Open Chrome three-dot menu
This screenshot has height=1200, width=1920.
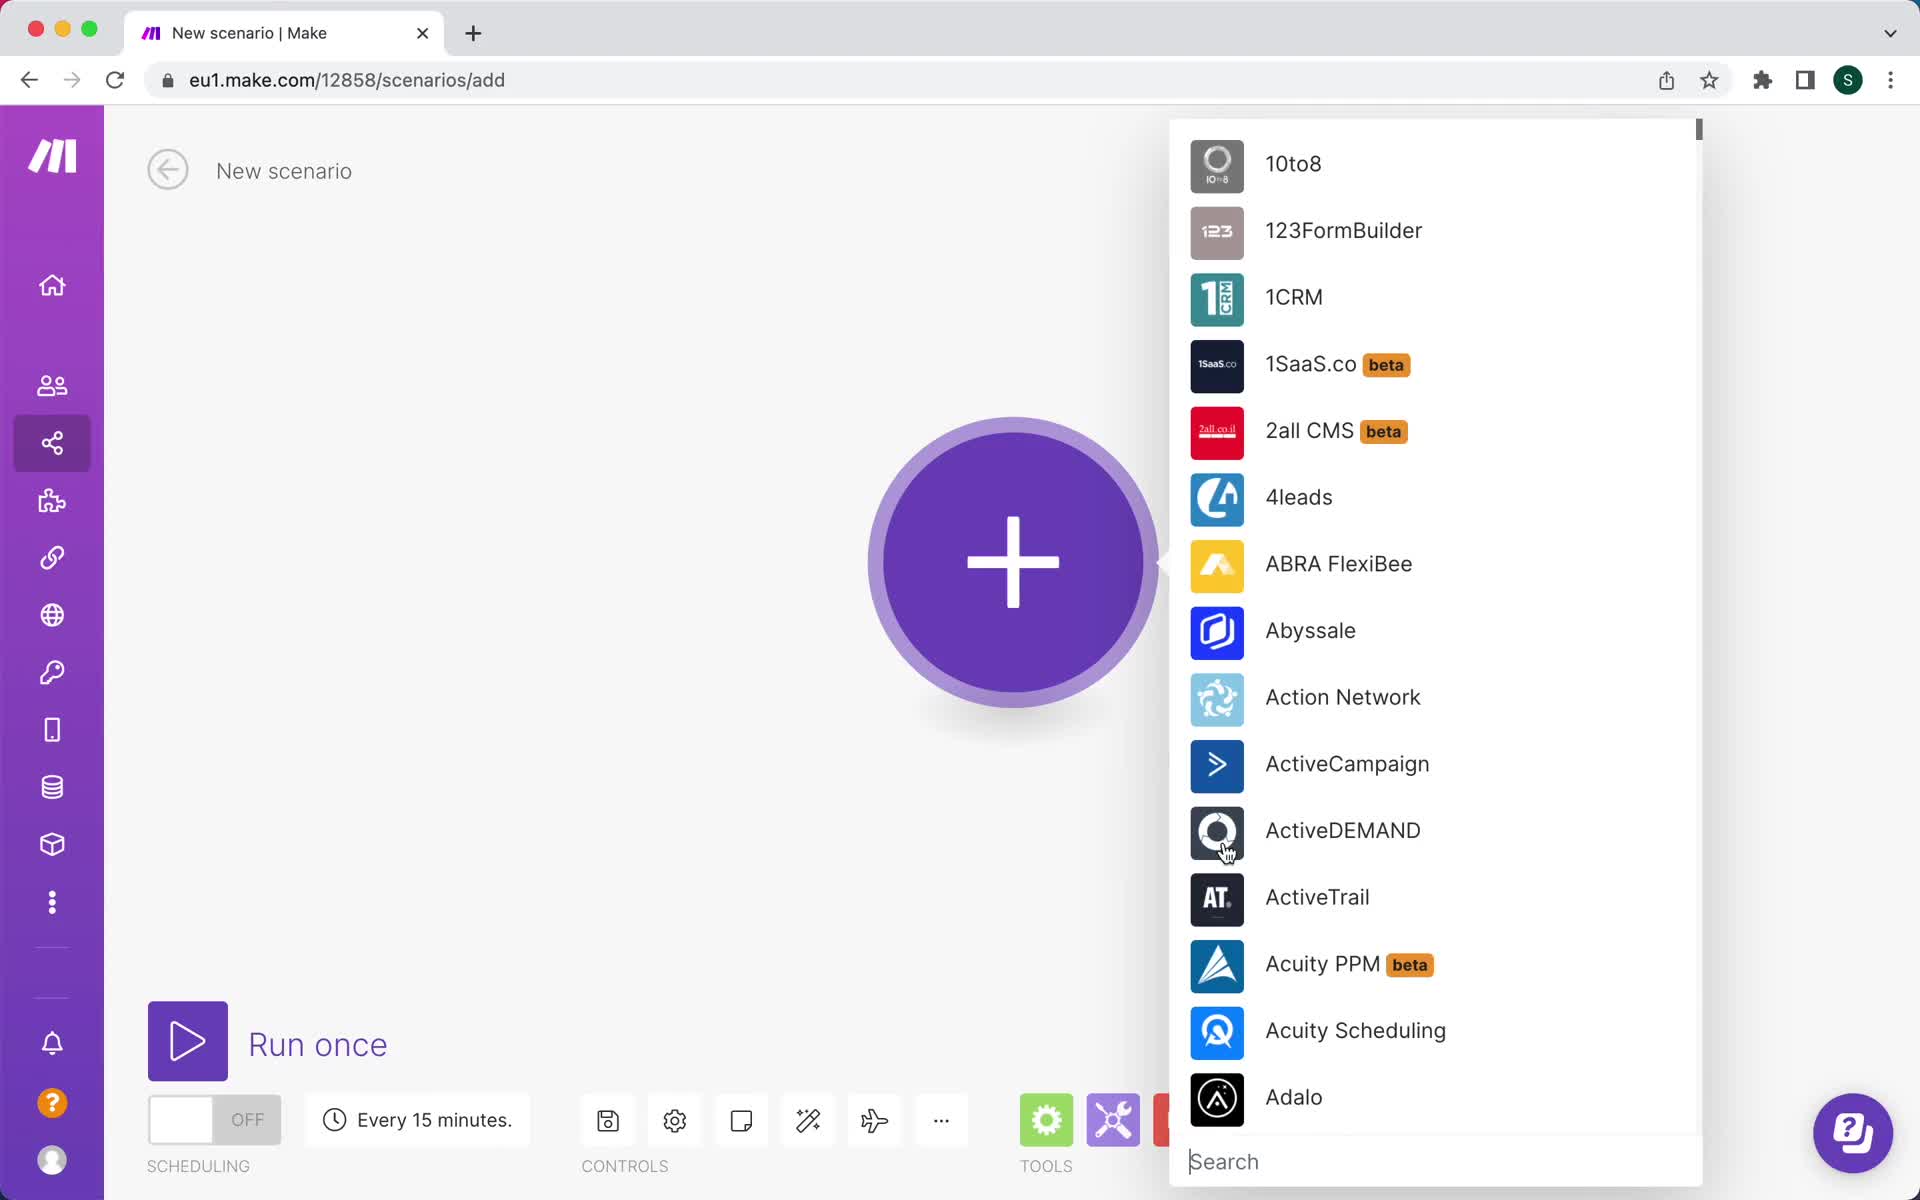coord(1890,80)
